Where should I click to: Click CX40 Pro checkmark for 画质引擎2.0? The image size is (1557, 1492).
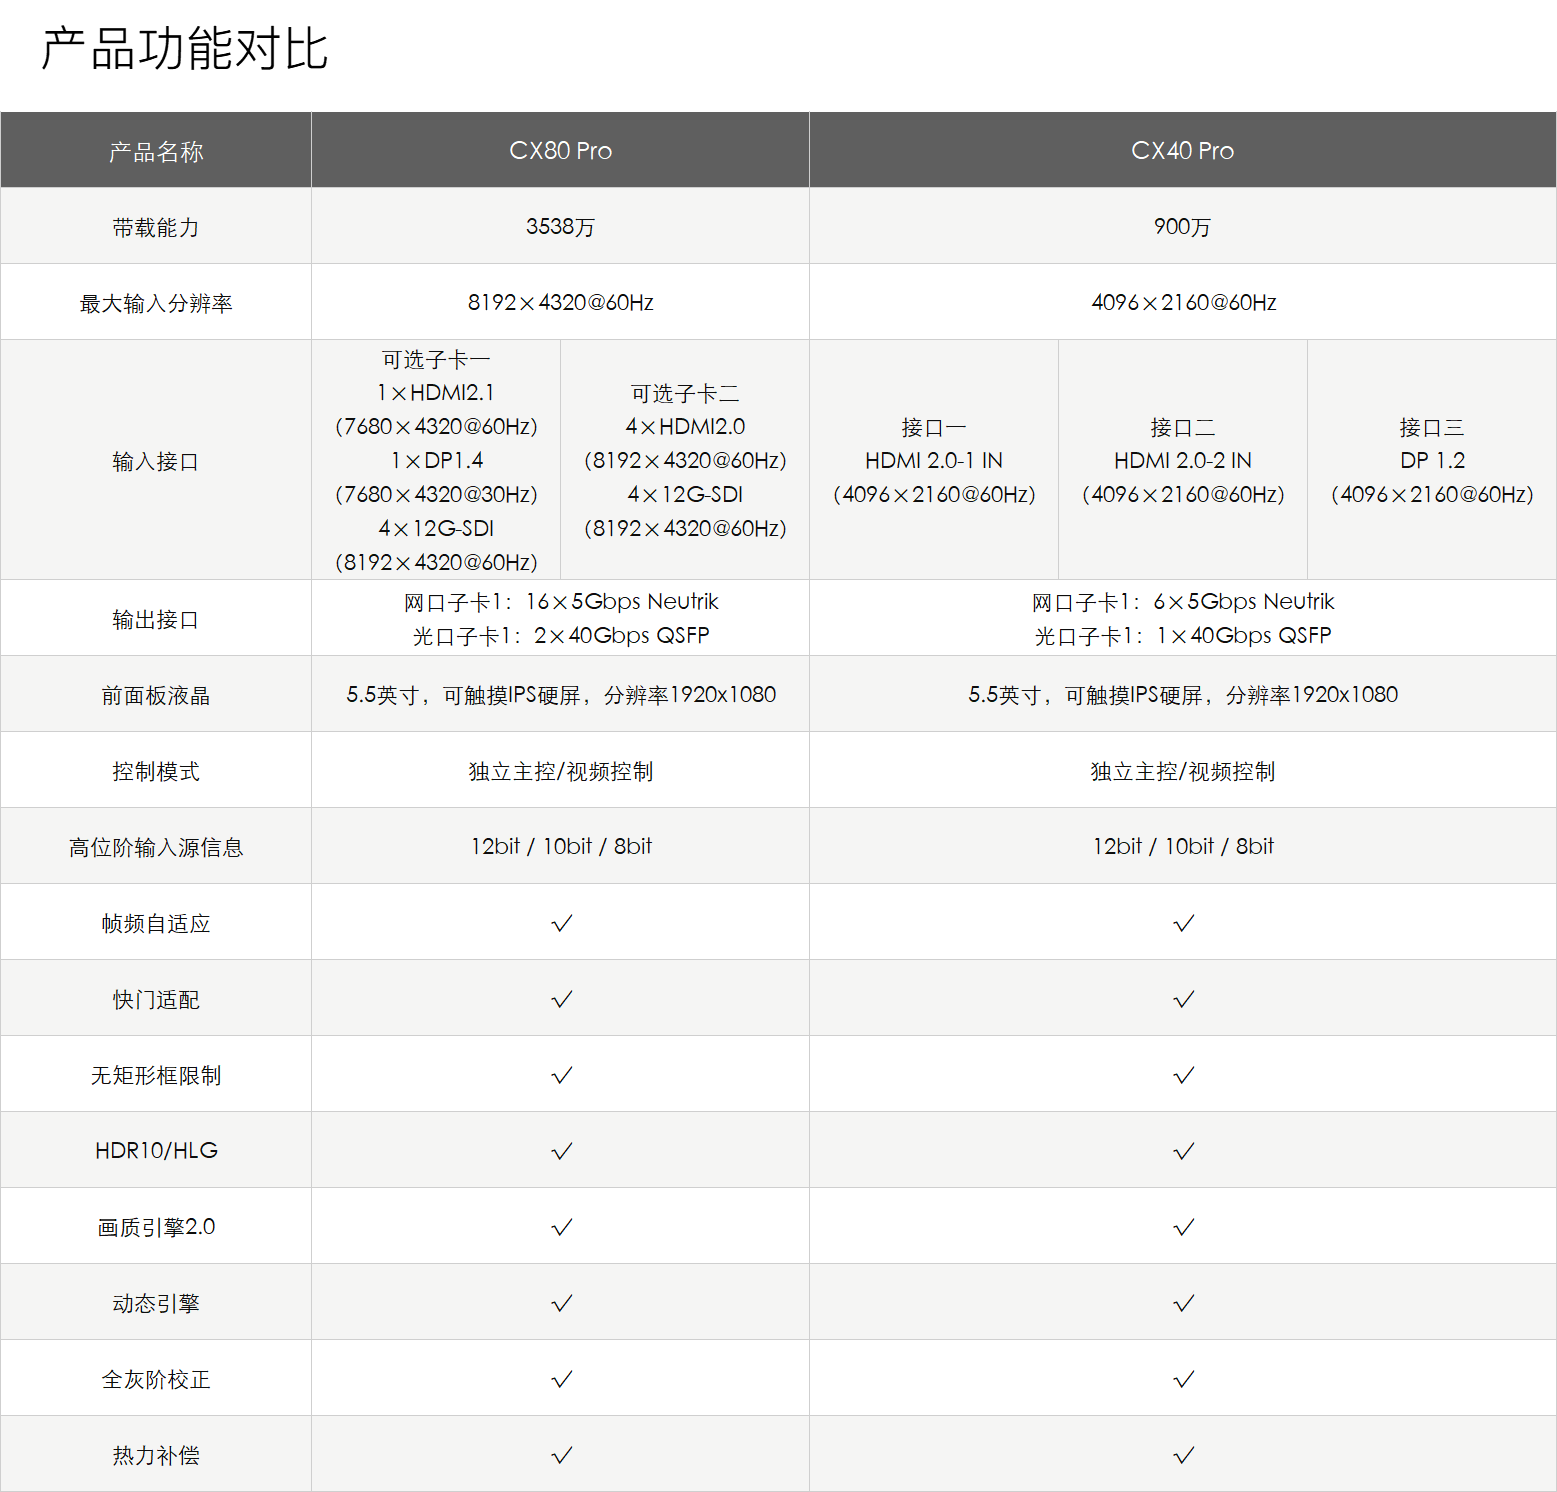pyautogui.click(x=1184, y=1227)
